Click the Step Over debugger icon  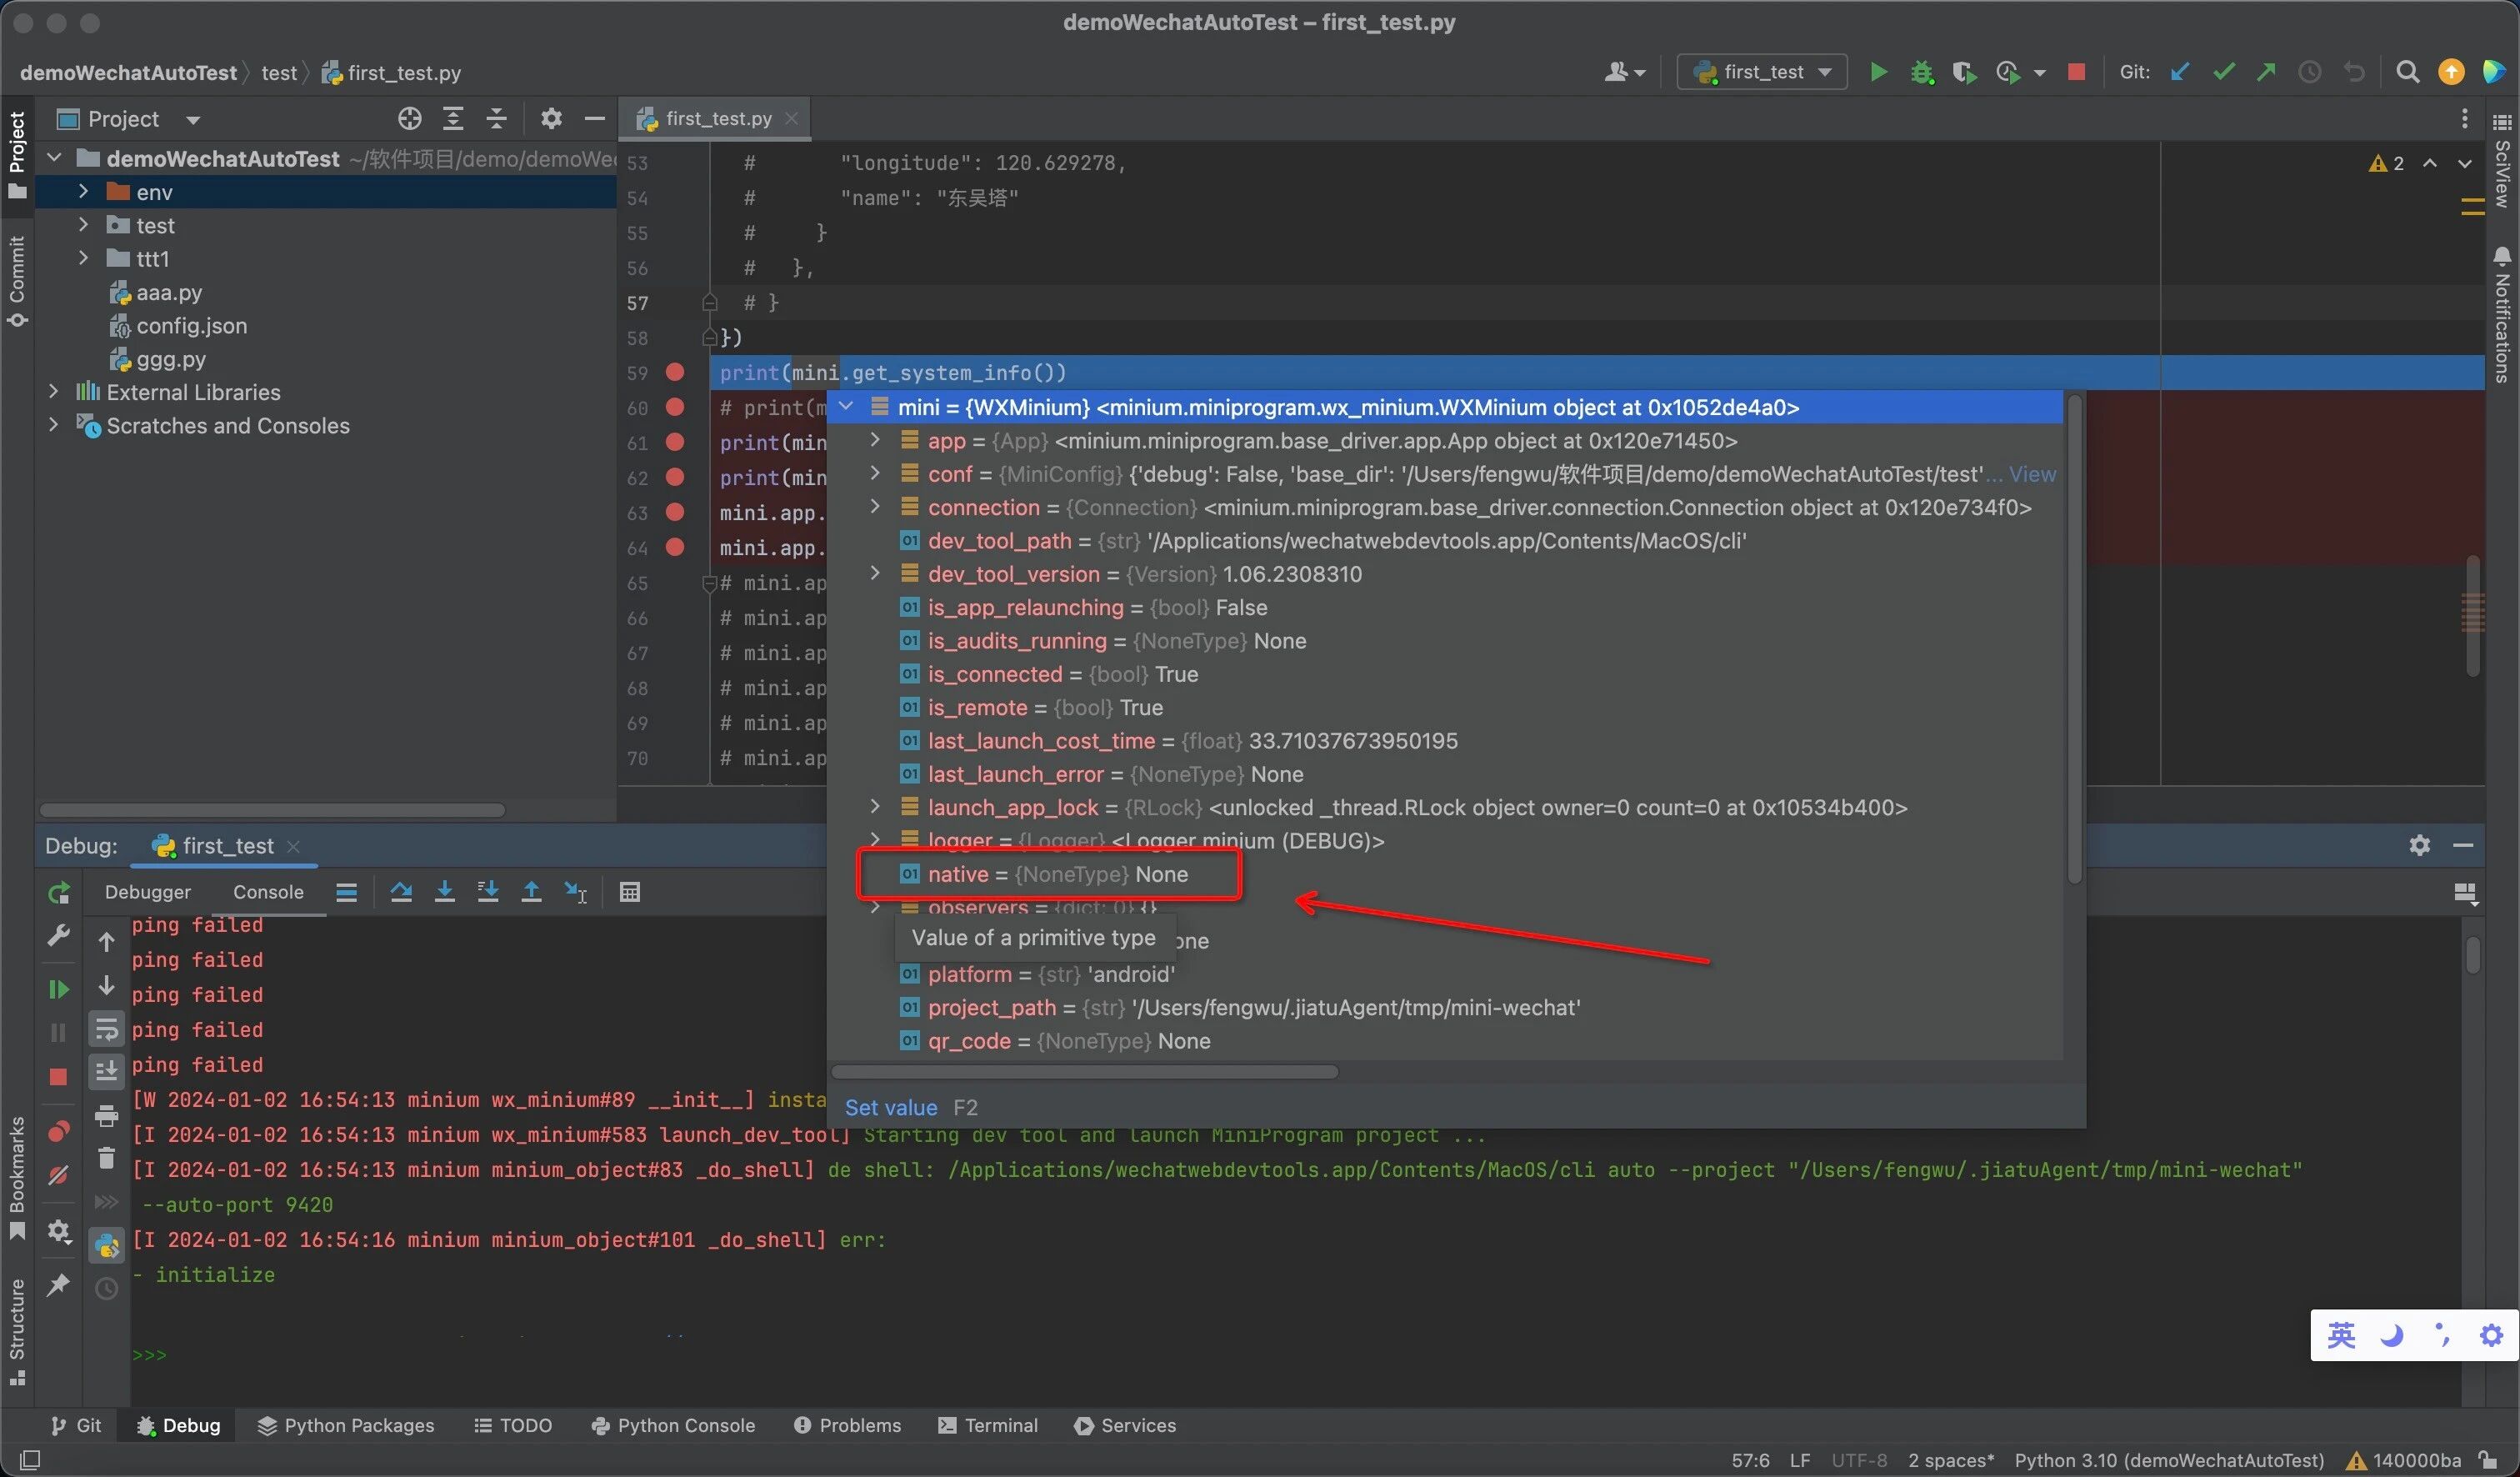point(401,892)
